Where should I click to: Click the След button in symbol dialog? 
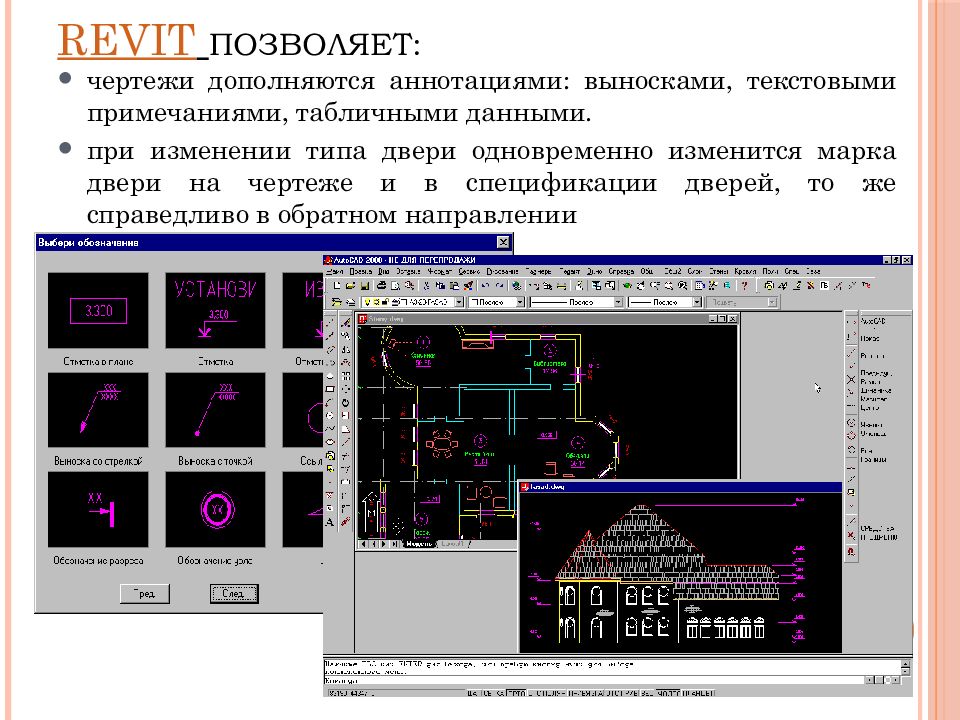point(233,593)
